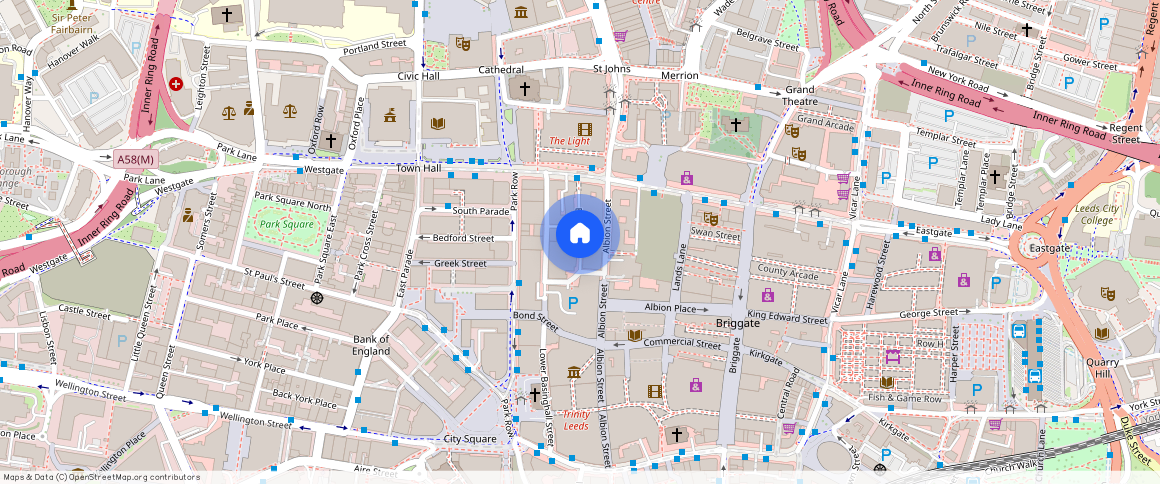Image resolution: width=1160 pixels, height=484 pixels.
Task: Select the courthouse scales icon beside Oxford Row
Action: click(290, 110)
